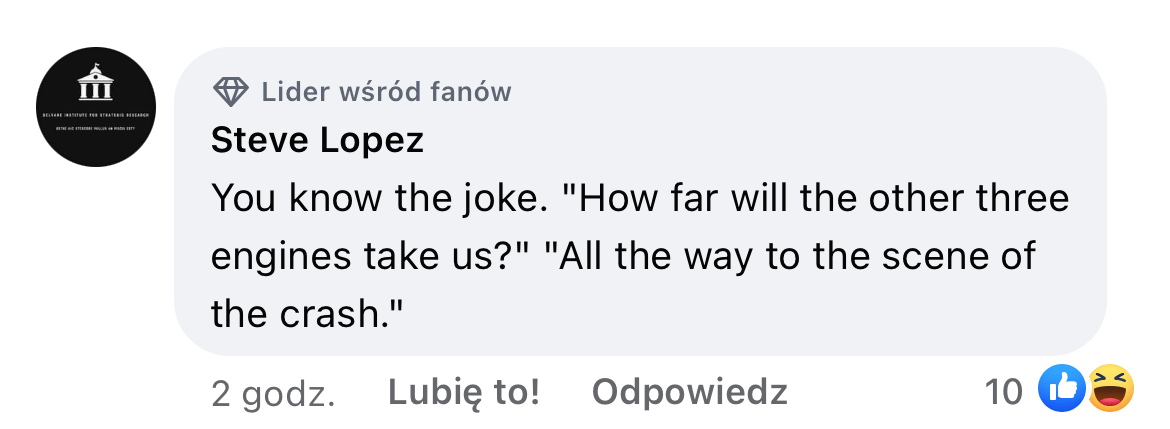Click the "You know the joke." sentence
Image resolution: width=1170 pixels, height=429 pixels.
tap(380, 199)
